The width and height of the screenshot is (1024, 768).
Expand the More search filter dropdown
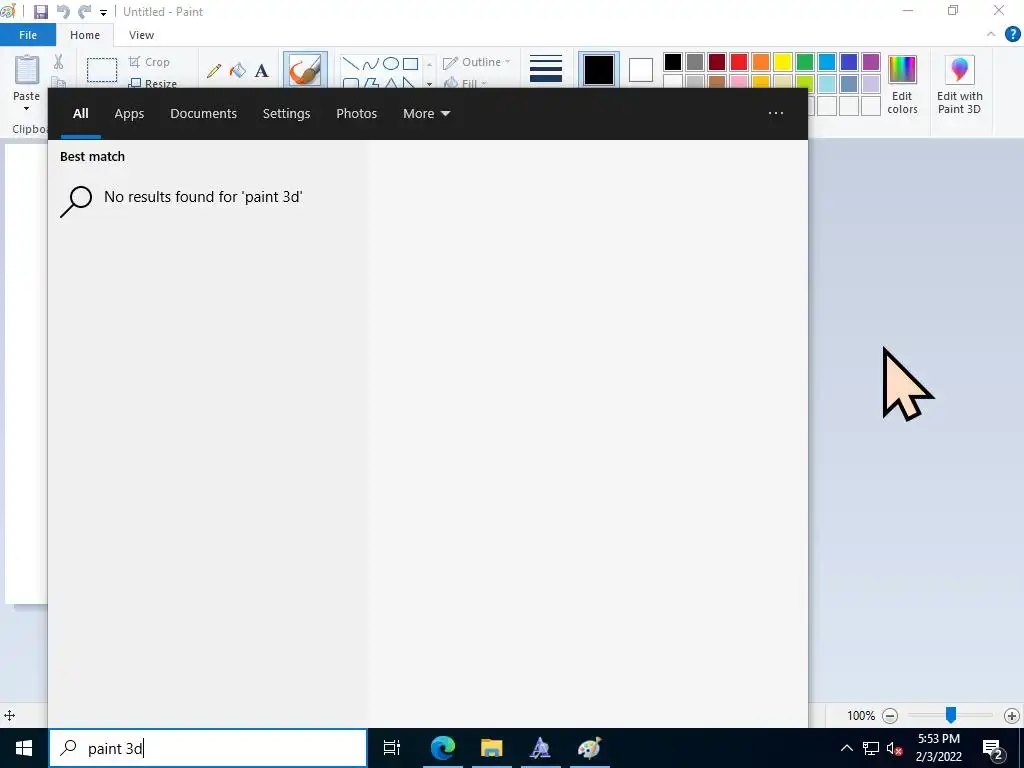coord(426,114)
